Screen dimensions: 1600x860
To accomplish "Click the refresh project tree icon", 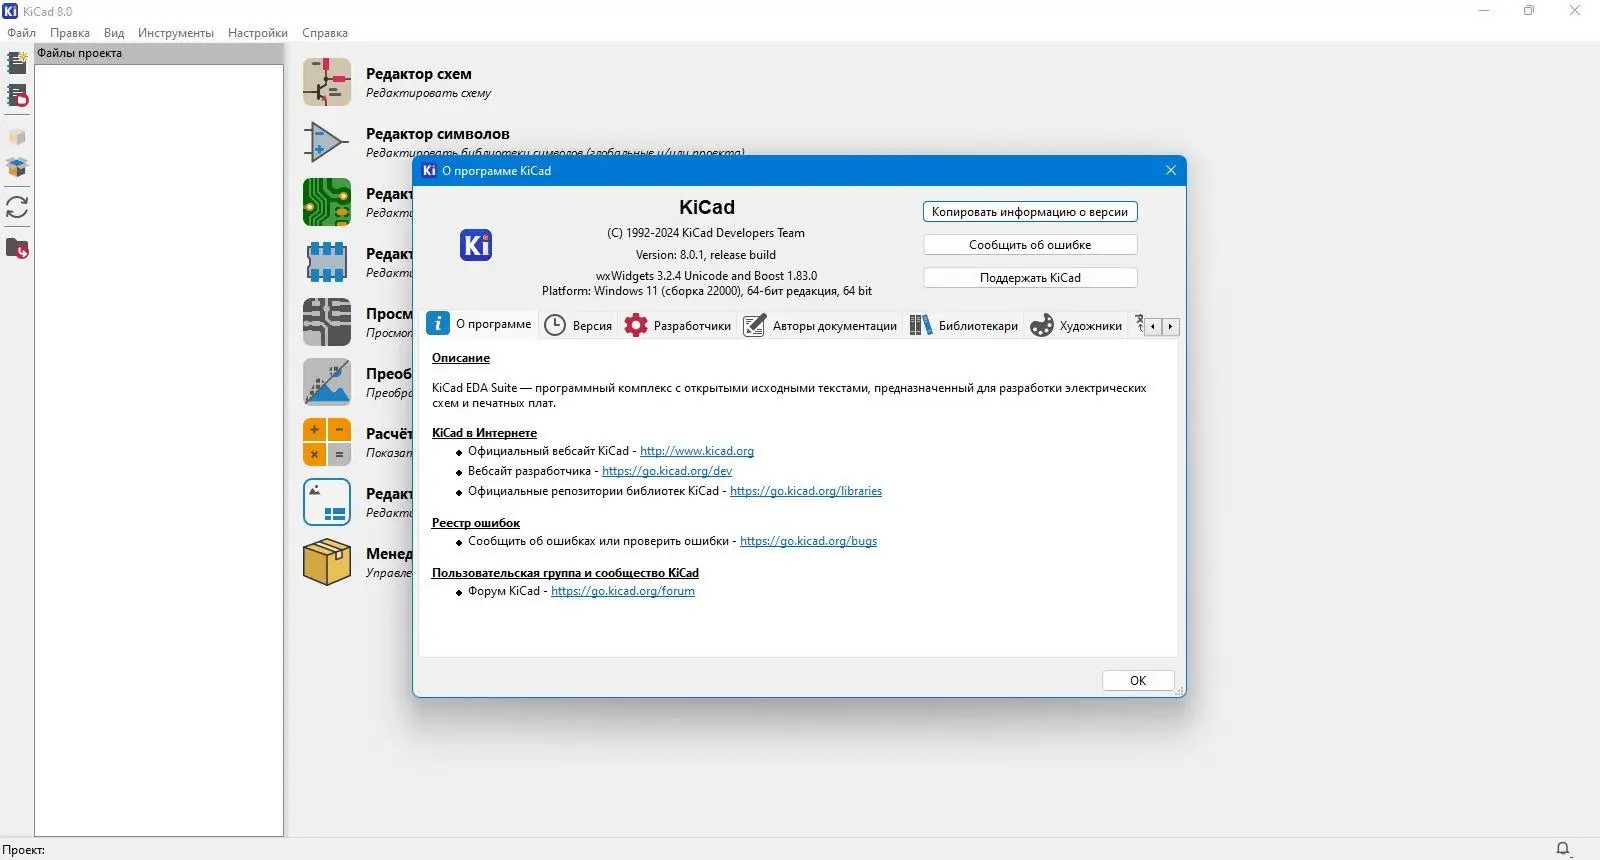I will tap(17, 207).
